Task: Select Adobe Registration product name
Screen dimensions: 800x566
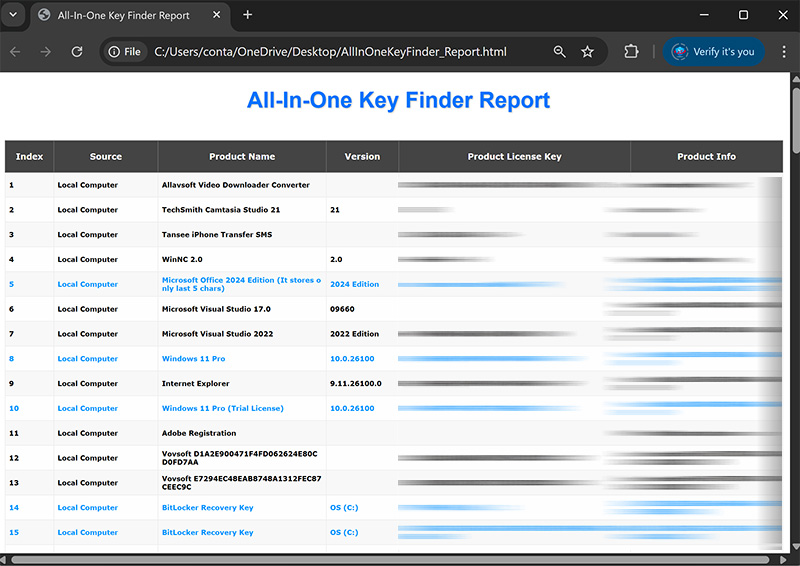Action: click(199, 433)
